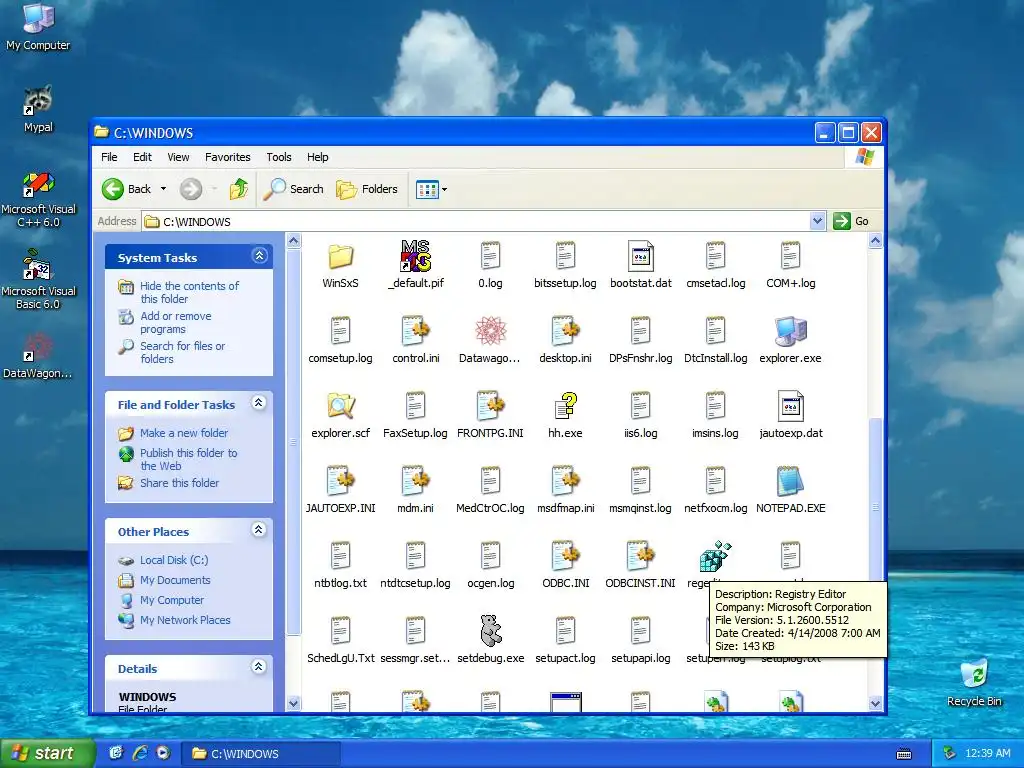Open My Documents in Other Places
Image resolution: width=1024 pixels, height=768 pixels.
(x=175, y=580)
